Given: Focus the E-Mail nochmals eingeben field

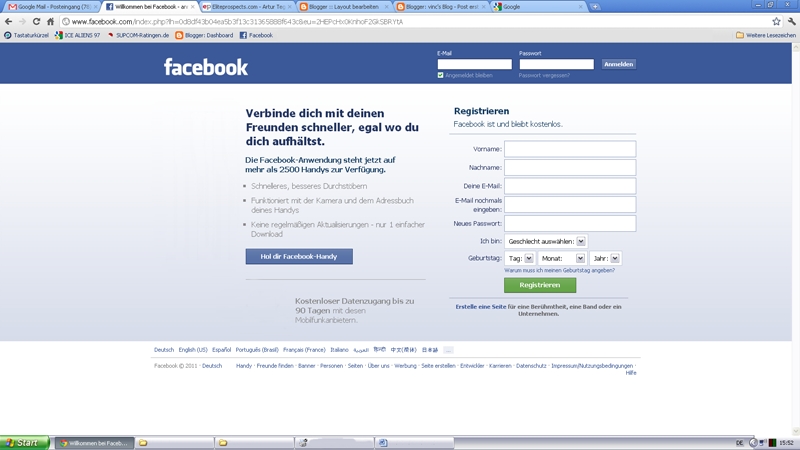Looking at the screenshot, I should tap(570, 205).
